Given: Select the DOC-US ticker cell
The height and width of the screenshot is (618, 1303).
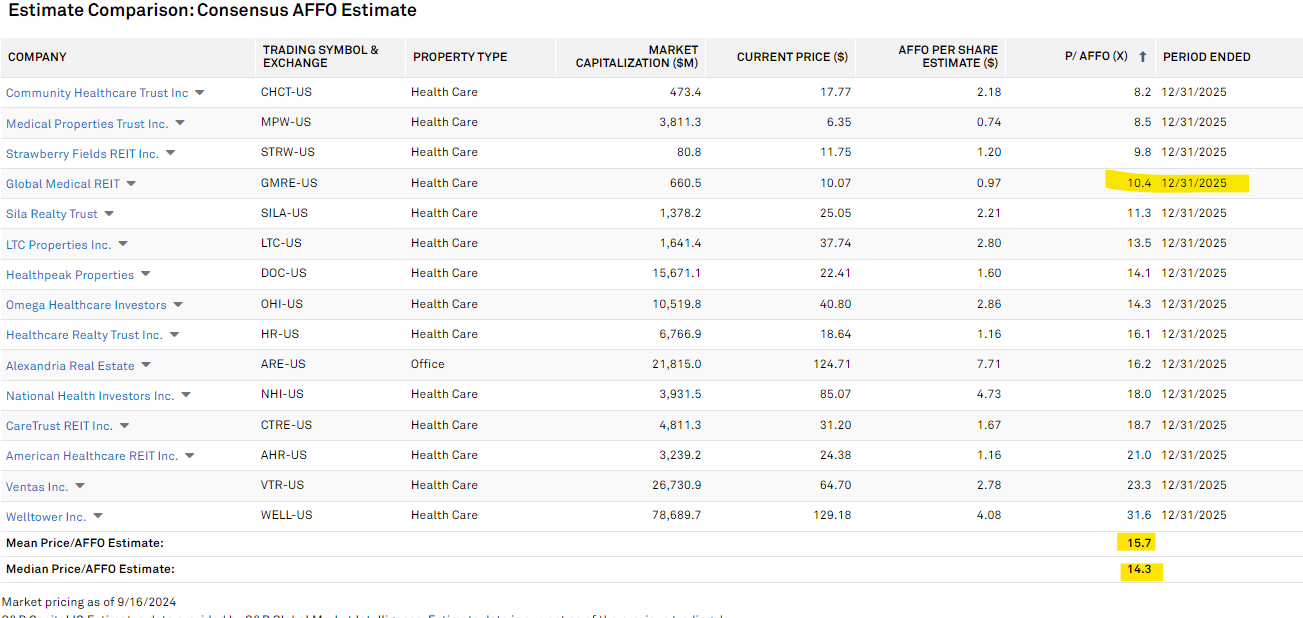Looking at the screenshot, I should pos(284,273).
